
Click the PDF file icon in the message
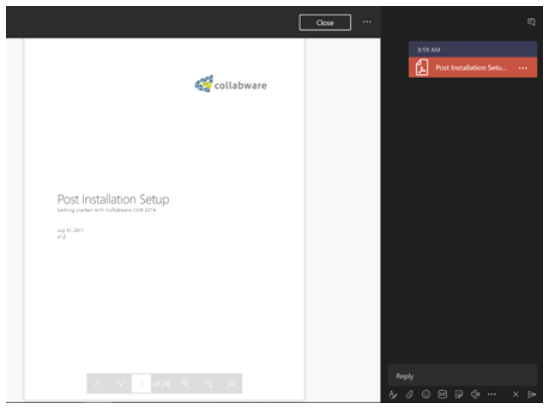pos(422,67)
